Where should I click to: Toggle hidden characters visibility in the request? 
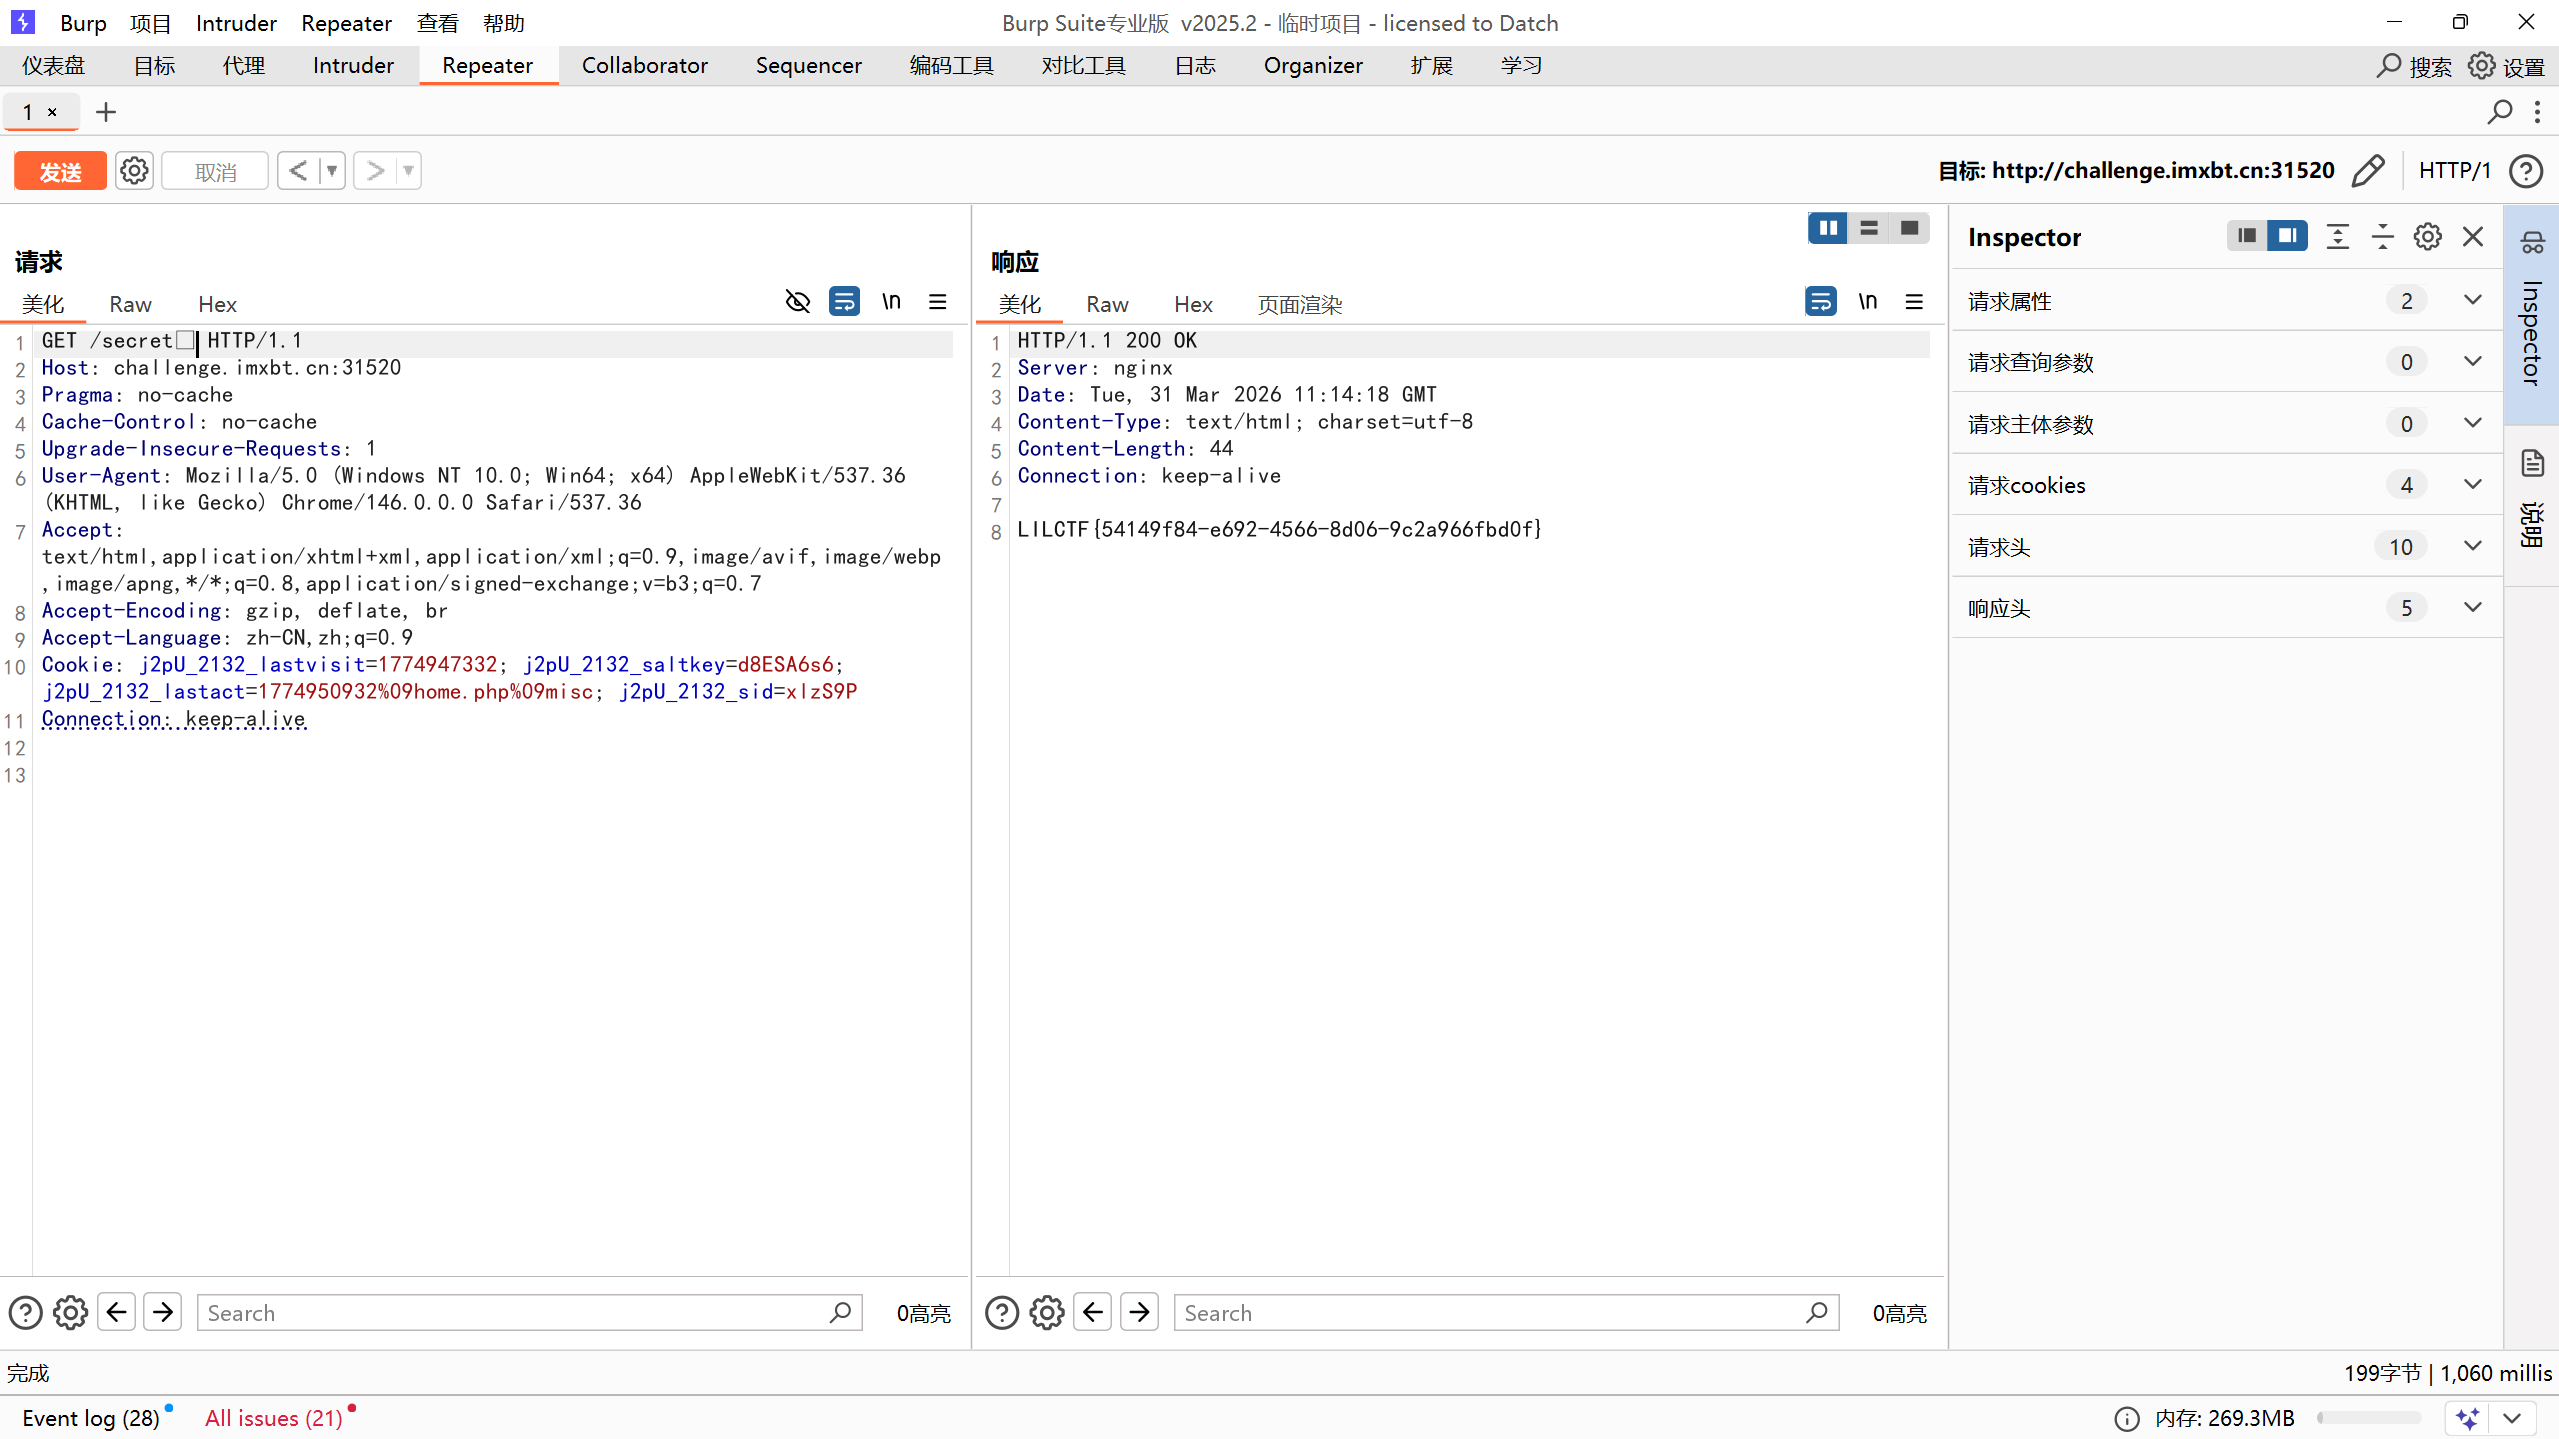(x=797, y=302)
